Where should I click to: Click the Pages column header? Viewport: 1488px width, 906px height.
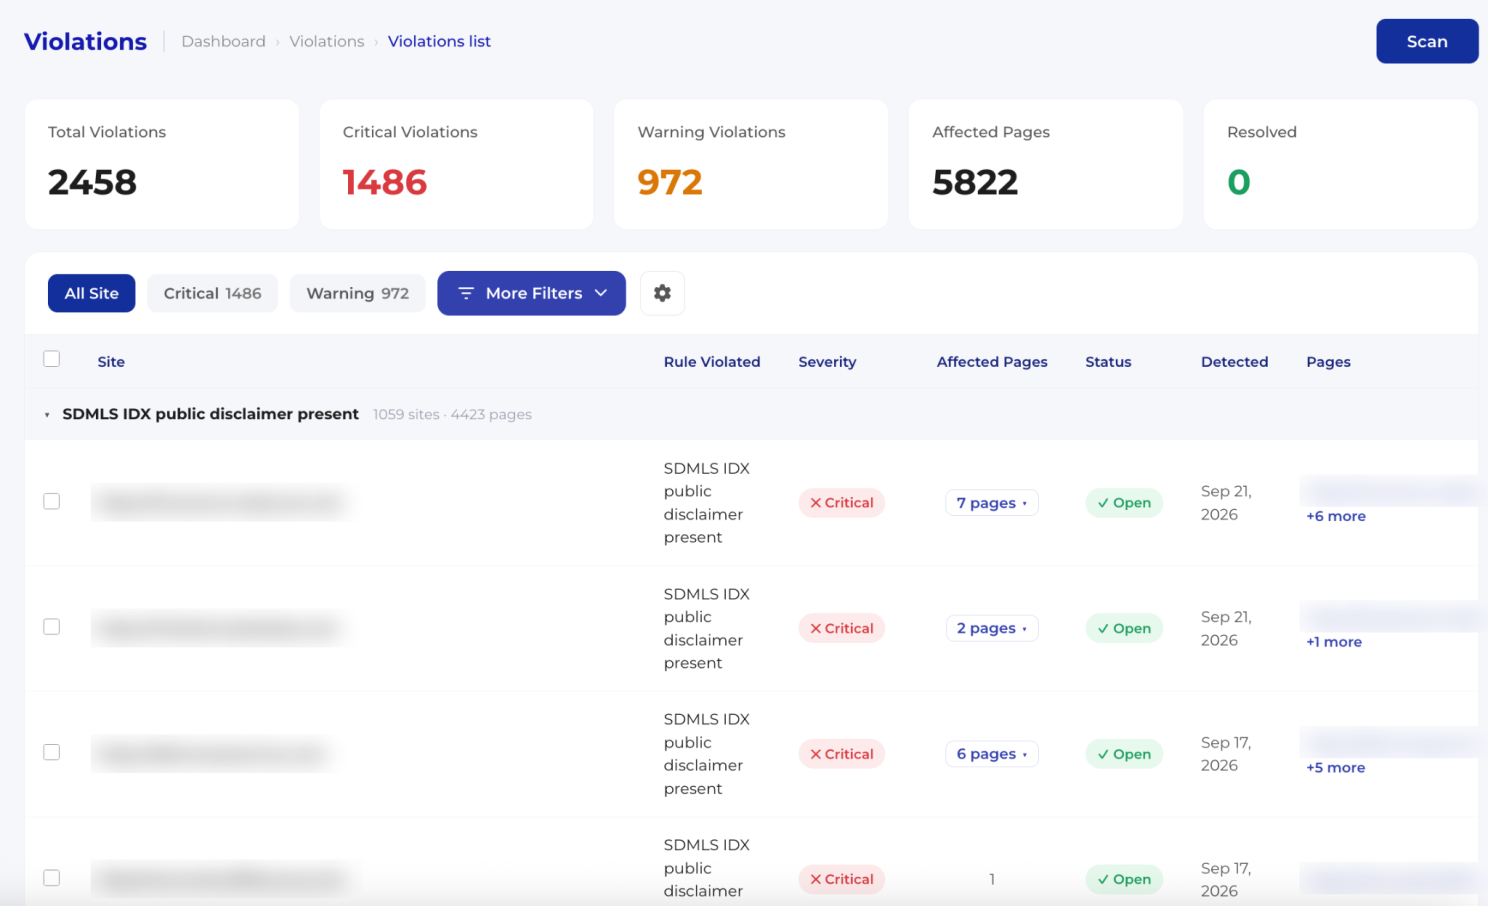tap(1328, 362)
